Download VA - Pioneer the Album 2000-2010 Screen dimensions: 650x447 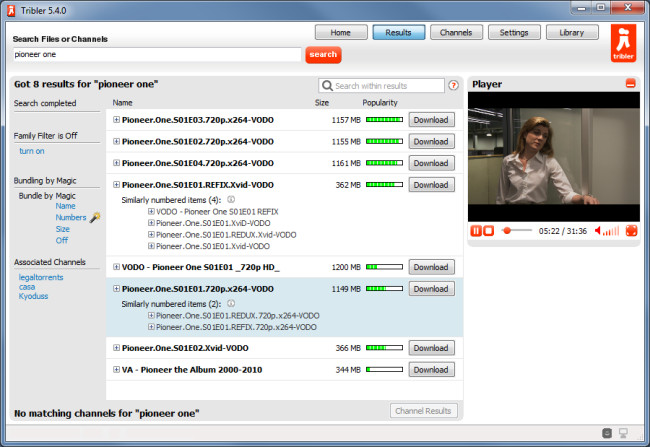(431, 369)
